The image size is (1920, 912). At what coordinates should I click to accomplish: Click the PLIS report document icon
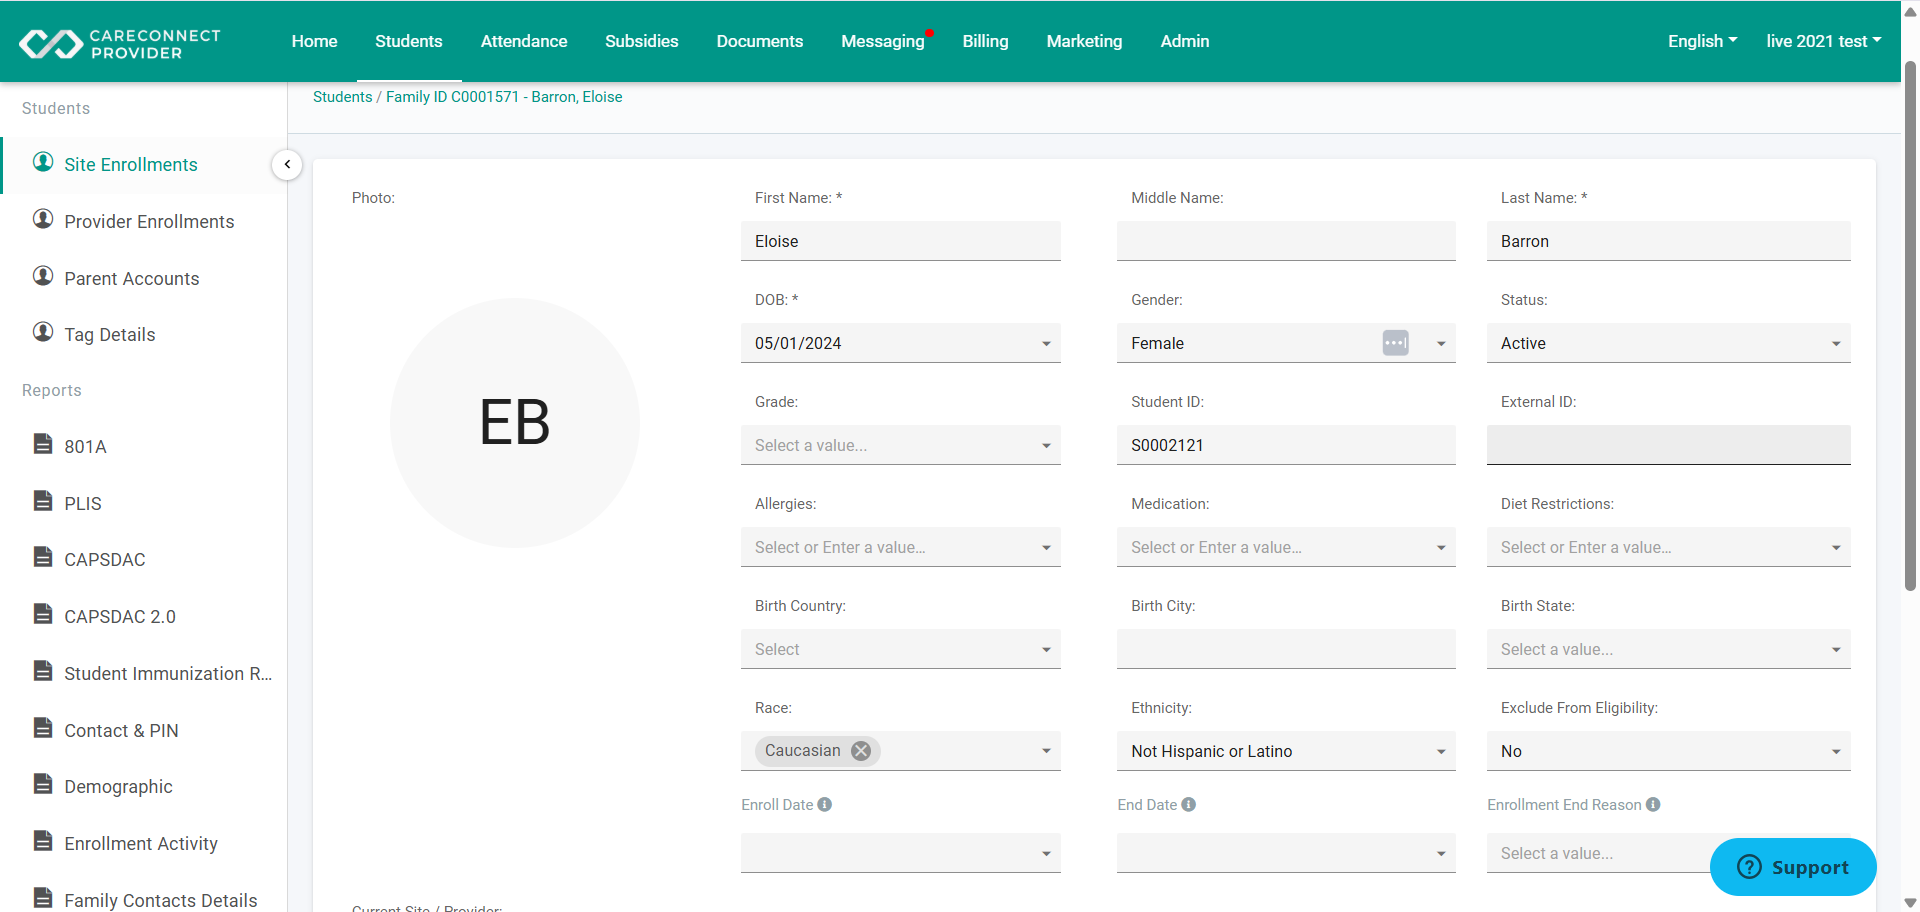43,501
